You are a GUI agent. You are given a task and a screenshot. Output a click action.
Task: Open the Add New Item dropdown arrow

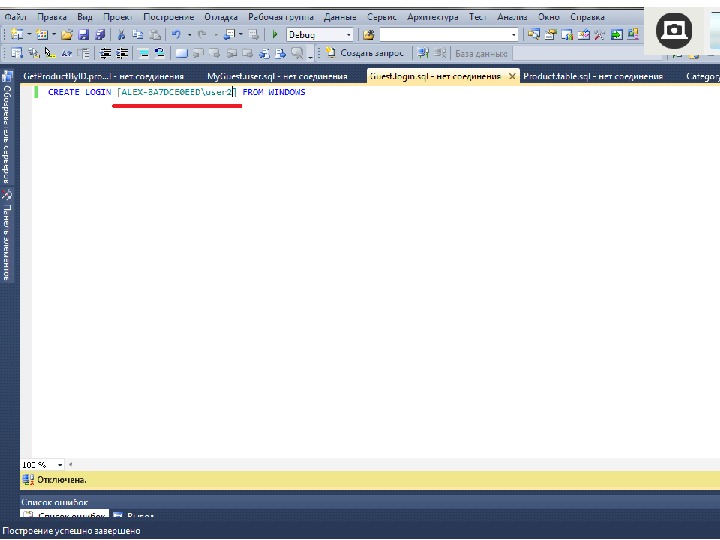pos(54,34)
